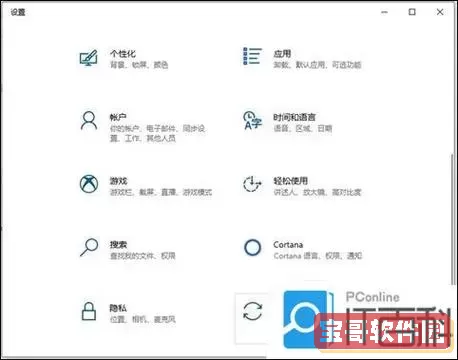Select the 隐私 heading label
Image resolution: width=458 pixels, height=360 pixels.
pyautogui.click(x=118, y=308)
